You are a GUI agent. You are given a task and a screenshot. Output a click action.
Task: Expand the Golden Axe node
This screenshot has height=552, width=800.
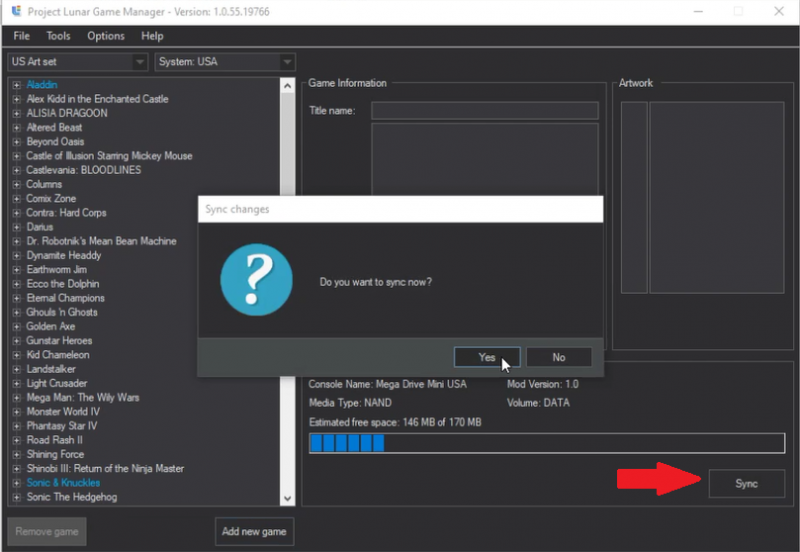16,327
